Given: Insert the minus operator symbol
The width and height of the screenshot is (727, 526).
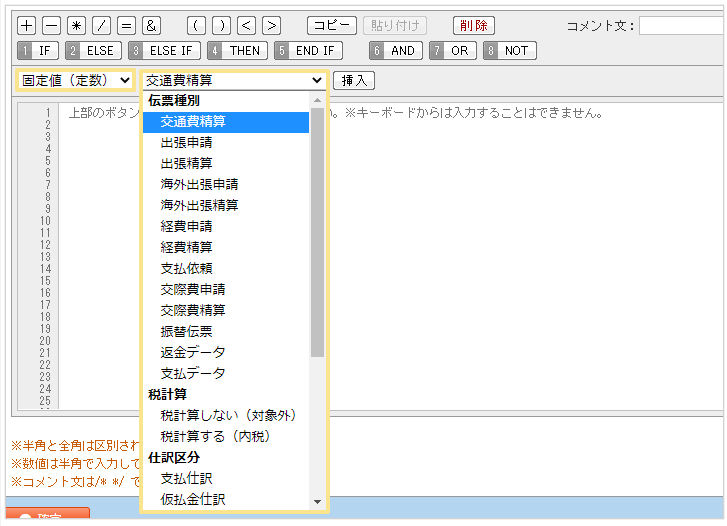Looking at the screenshot, I should (x=52, y=26).
